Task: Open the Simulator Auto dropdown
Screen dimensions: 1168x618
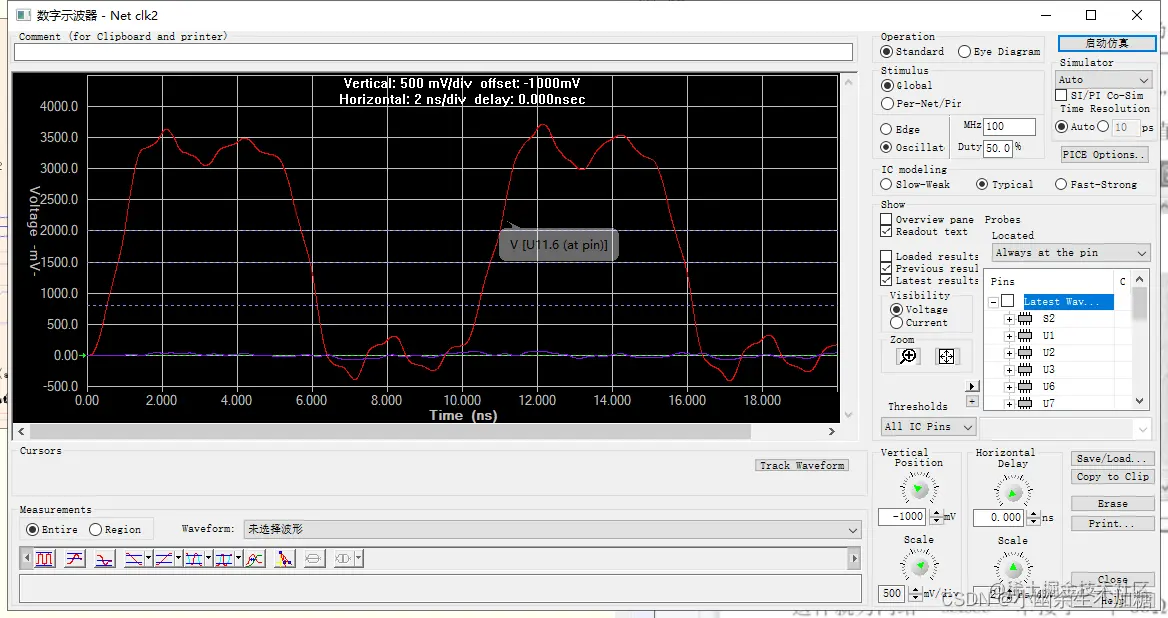Action: pos(1104,80)
